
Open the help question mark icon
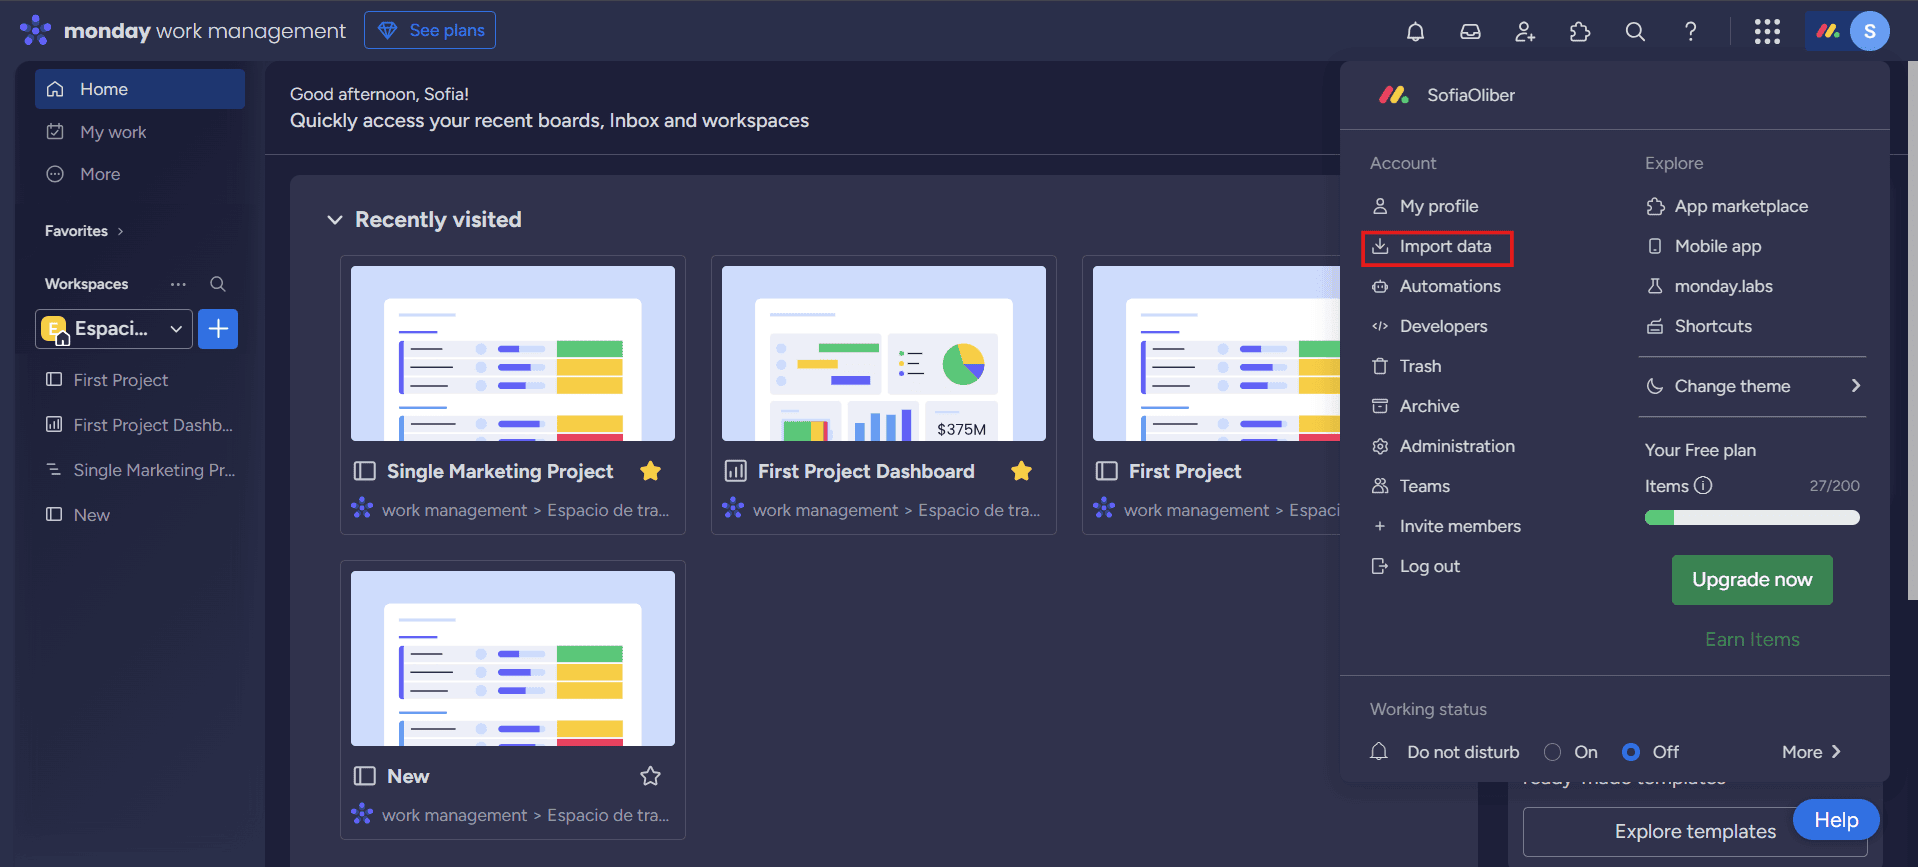[x=1690, y=32]
